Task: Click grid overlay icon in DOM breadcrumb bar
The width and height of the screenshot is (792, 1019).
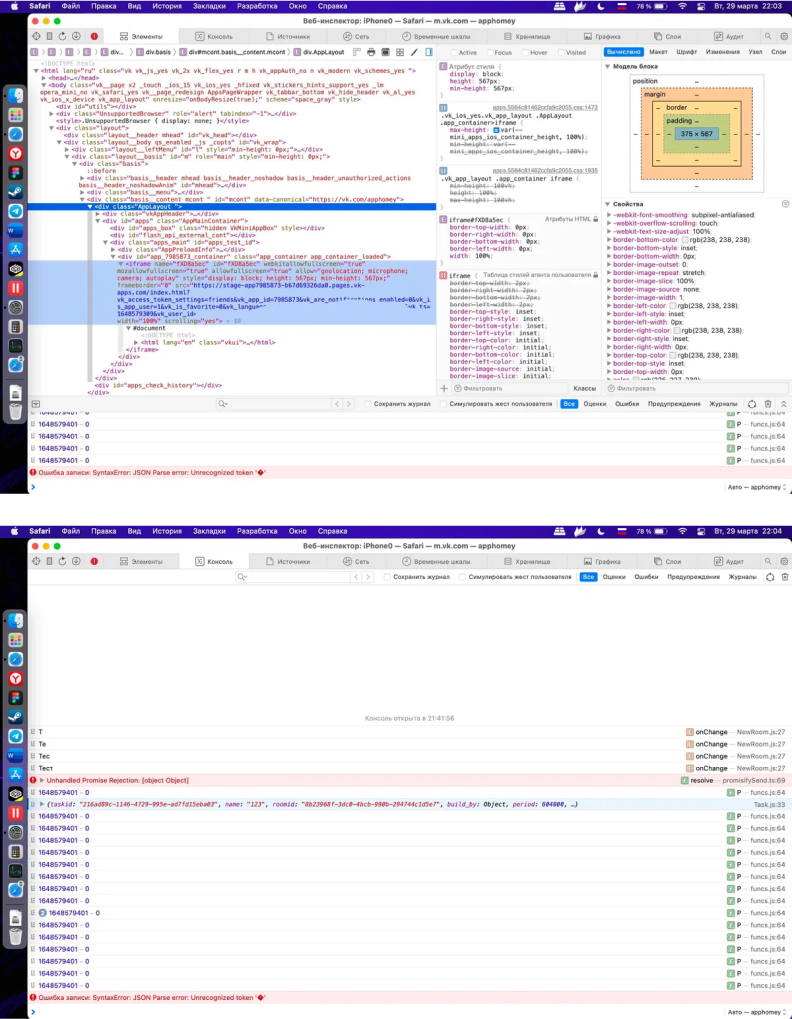Action: (400, 52)
